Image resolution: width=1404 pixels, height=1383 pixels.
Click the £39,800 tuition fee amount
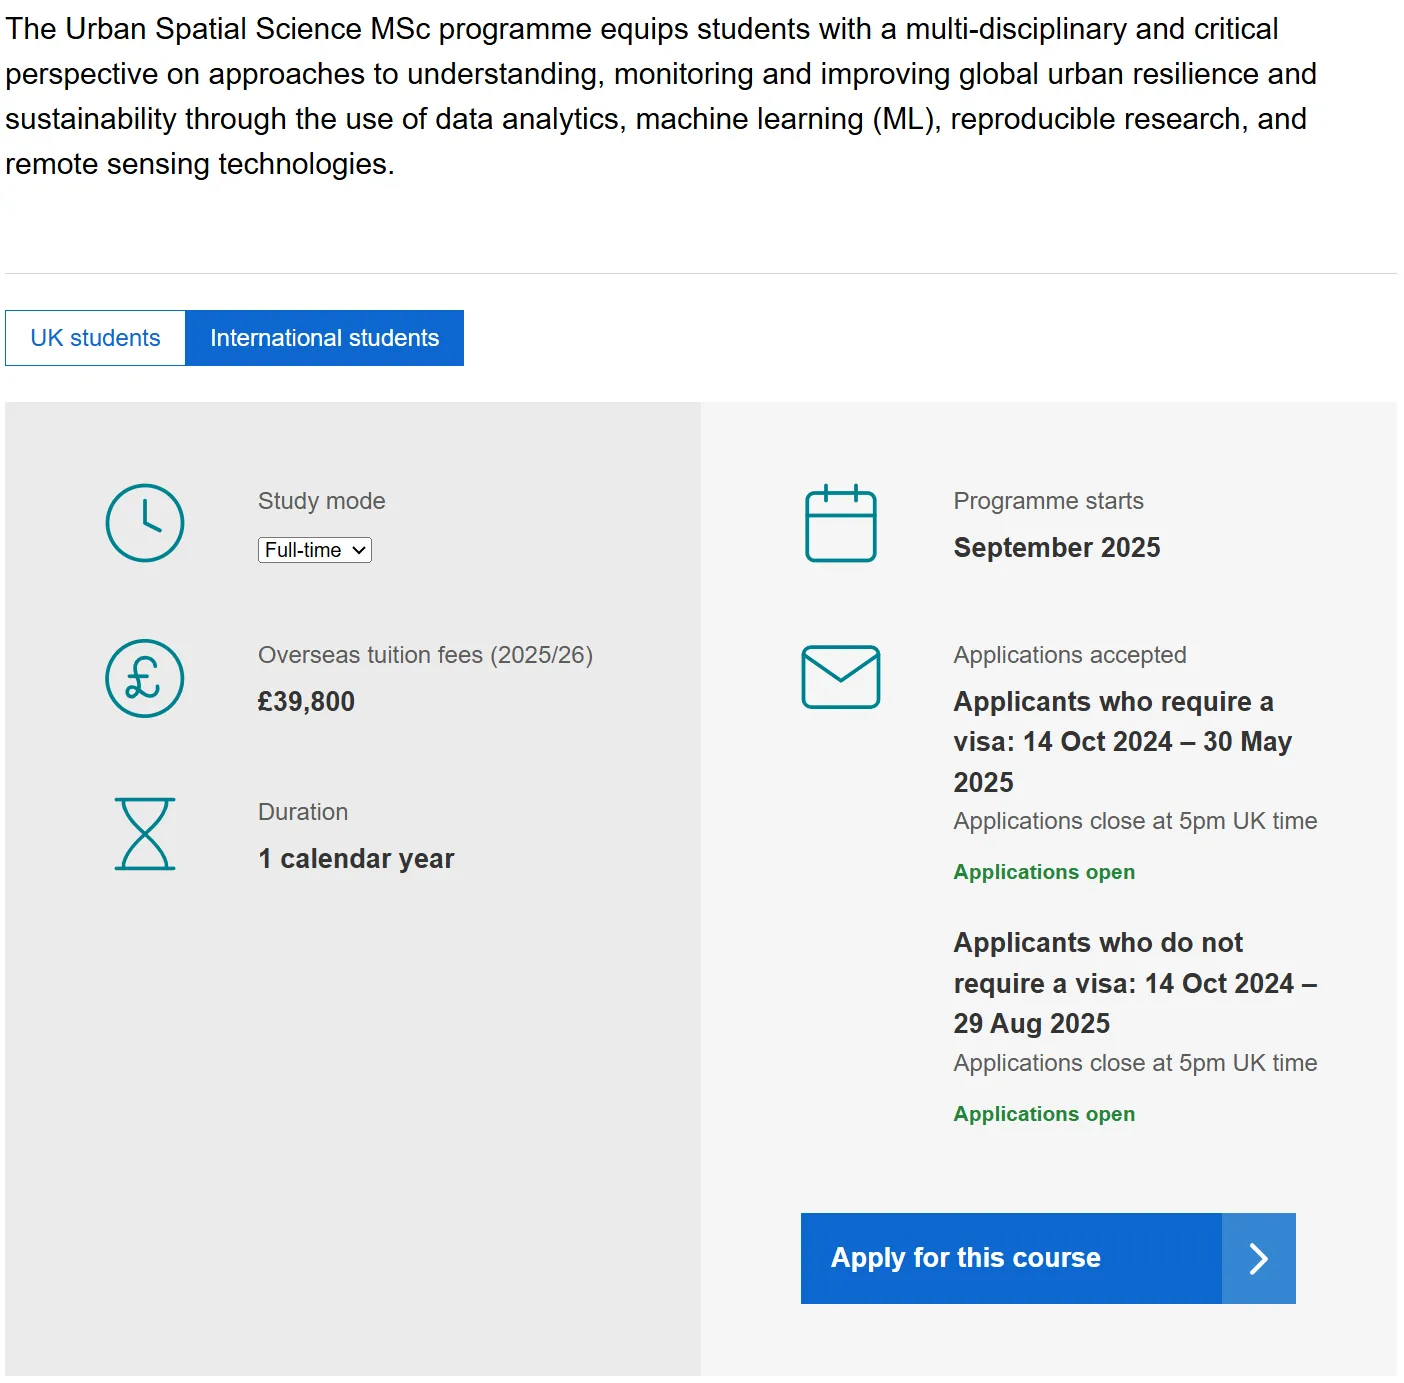(306, 702)
